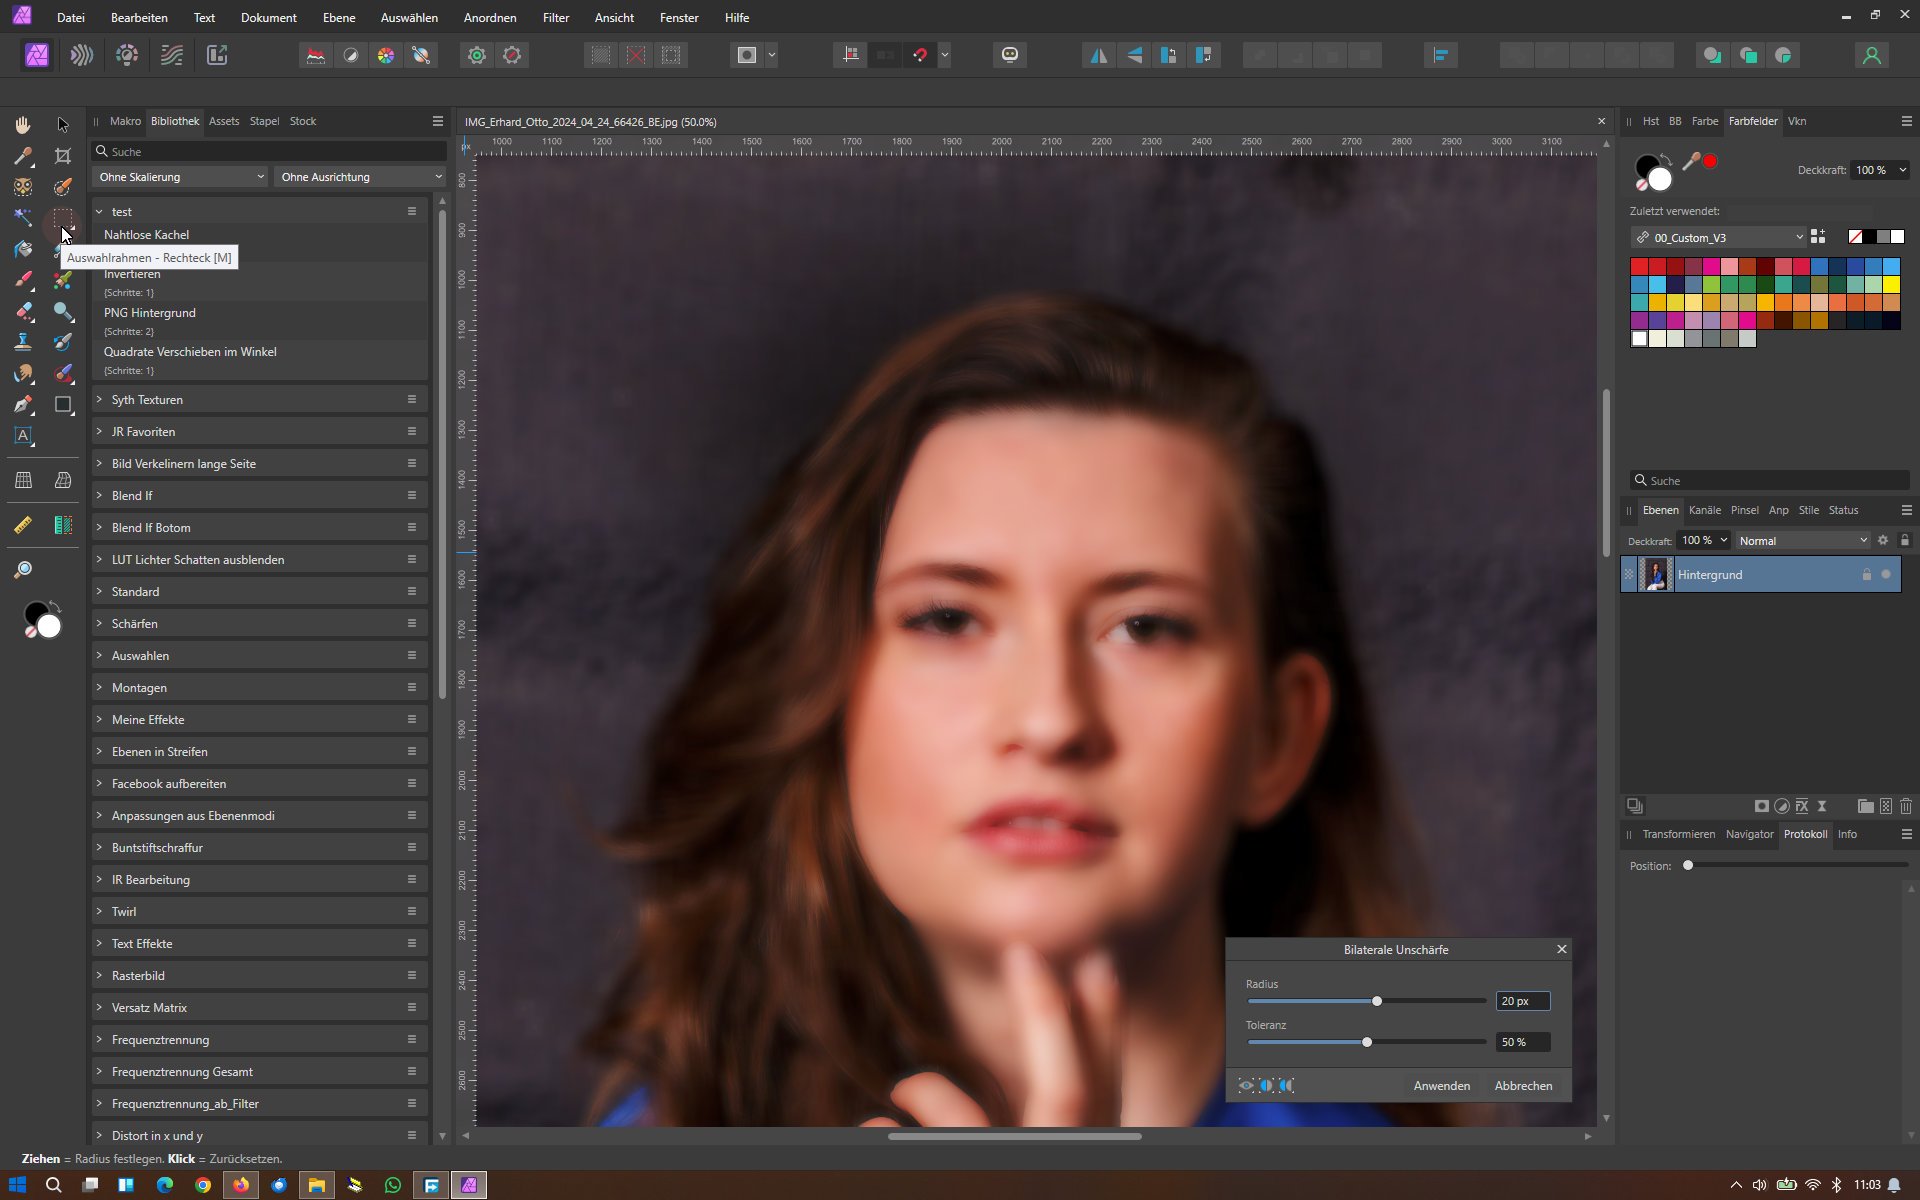
Task: Toggle the layer lock at Ebenen panel top
Action: point(1905,540)
